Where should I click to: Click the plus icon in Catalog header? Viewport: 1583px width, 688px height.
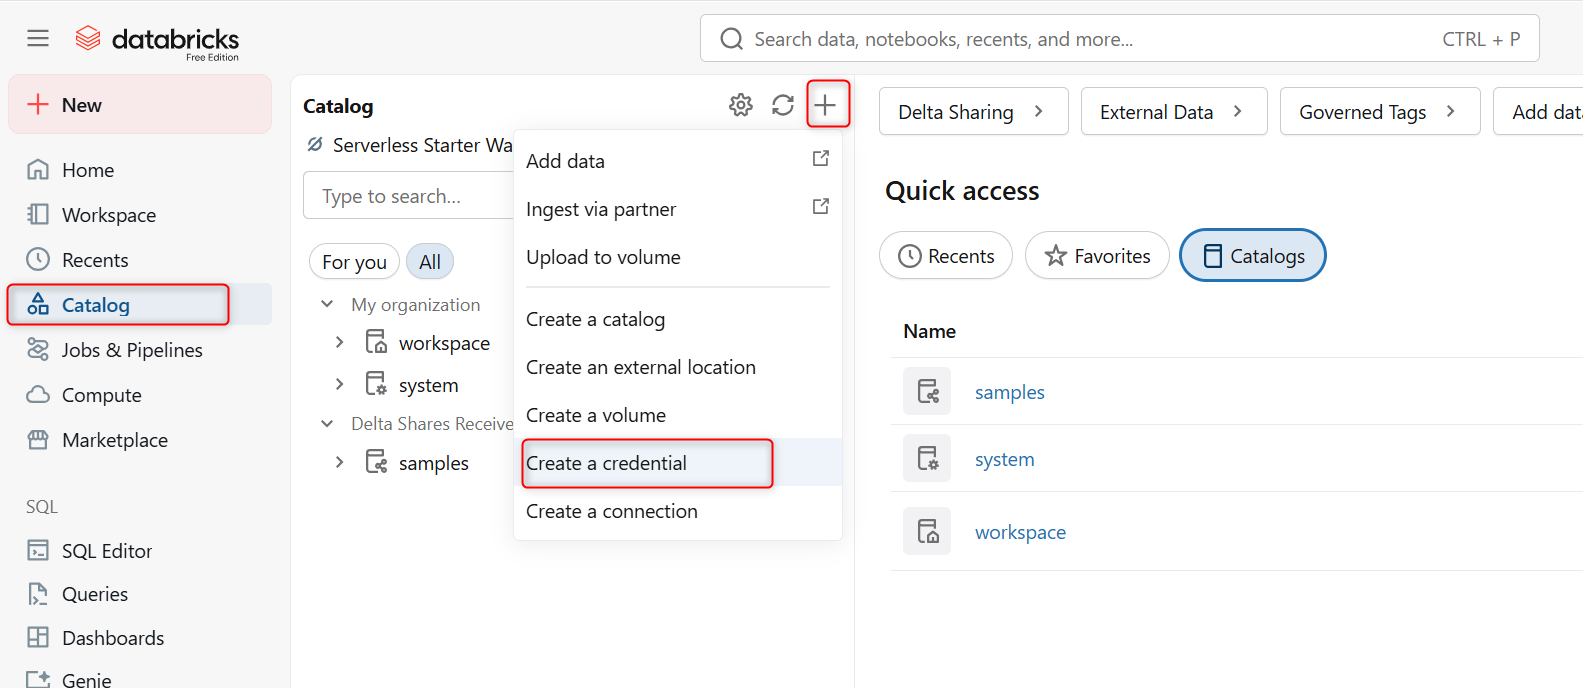(826, 105)
